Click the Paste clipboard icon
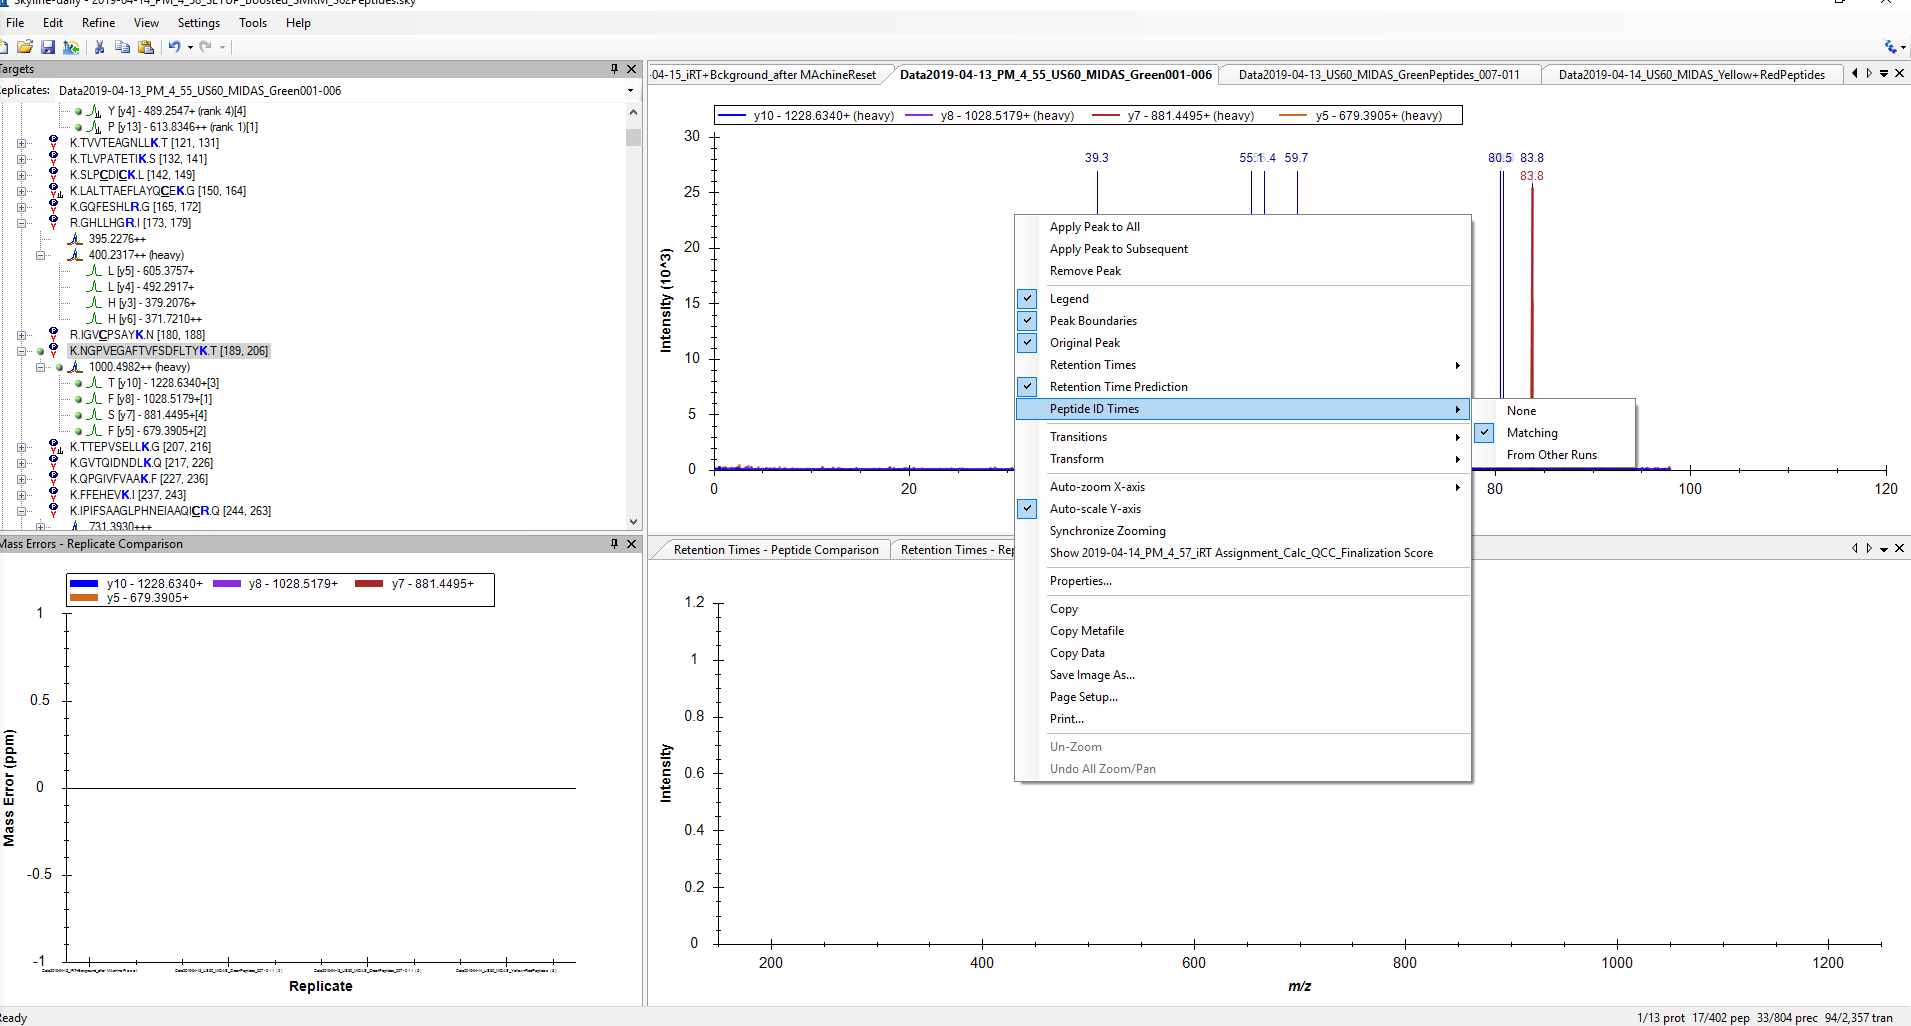 [146, 47]
